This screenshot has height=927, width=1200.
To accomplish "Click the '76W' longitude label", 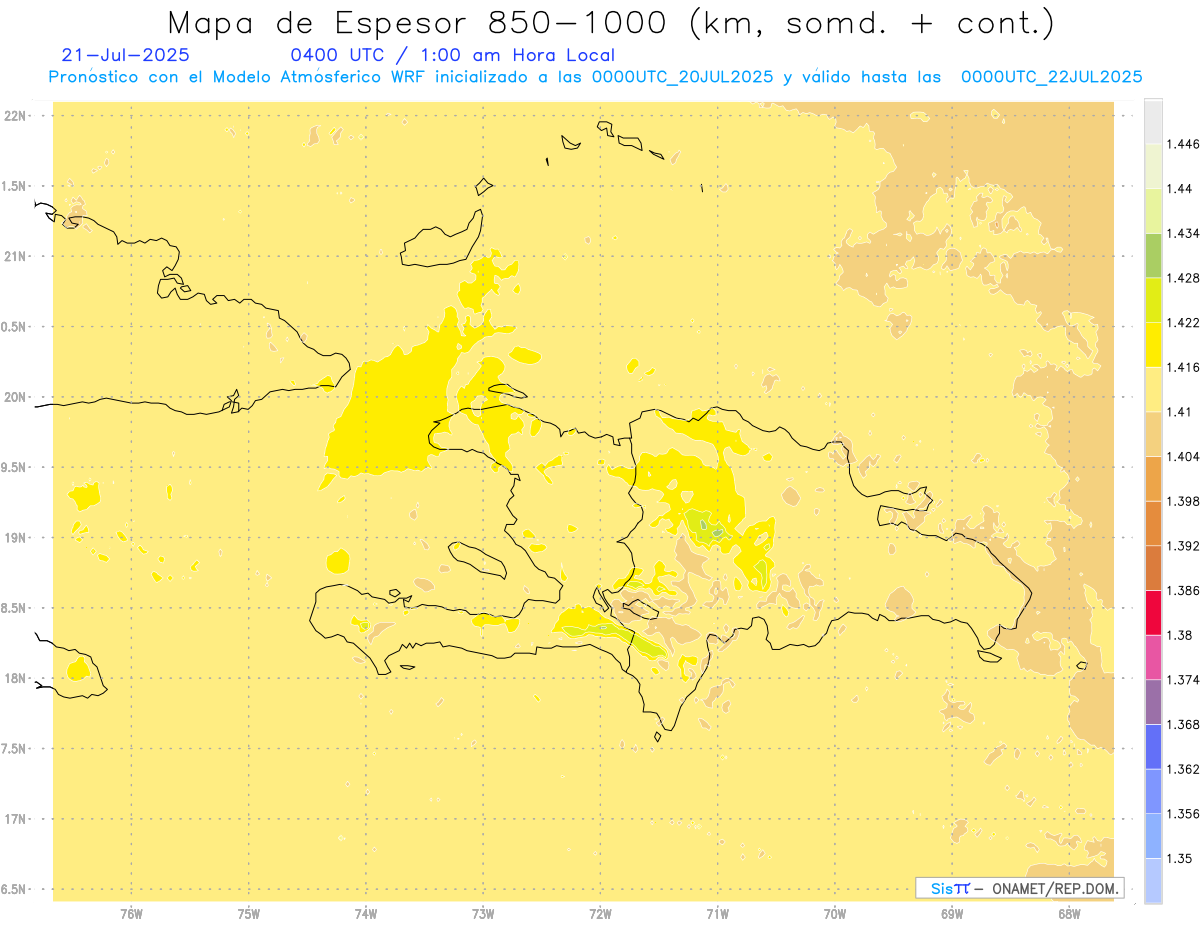I will point(131,914).
